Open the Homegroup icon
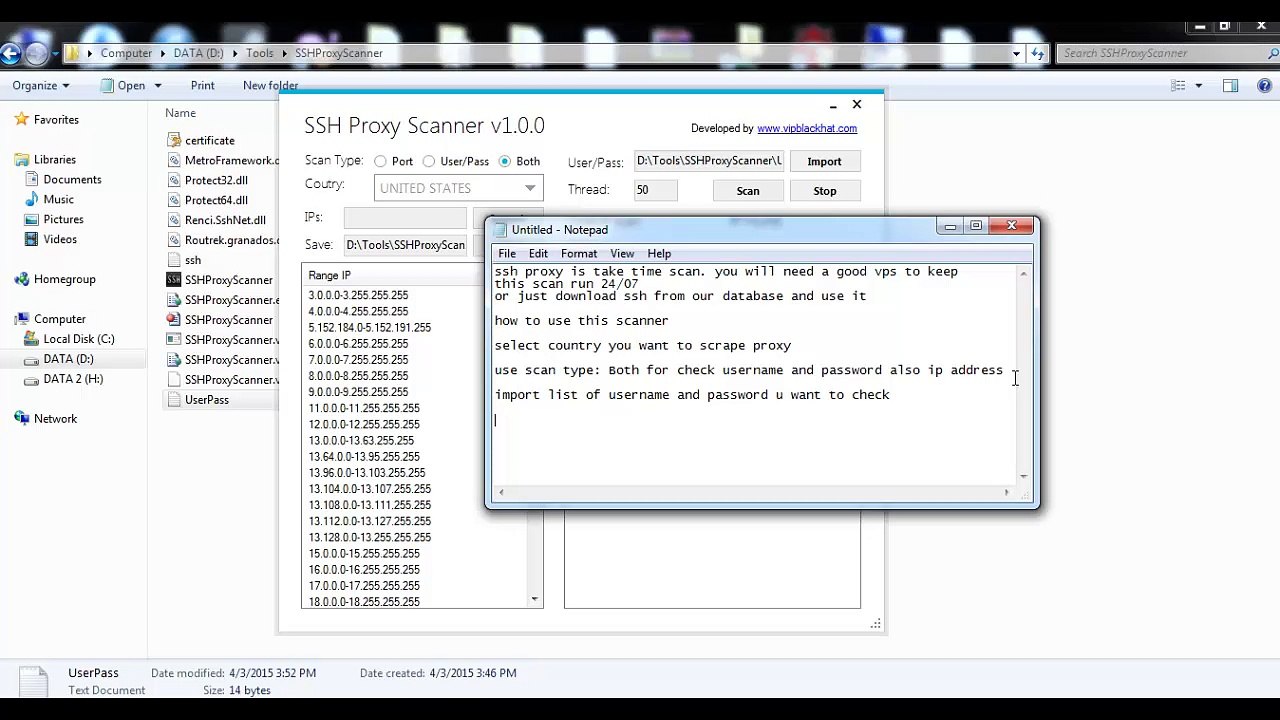The height and width of the screenshot is (720, 1280). [22, 280]
